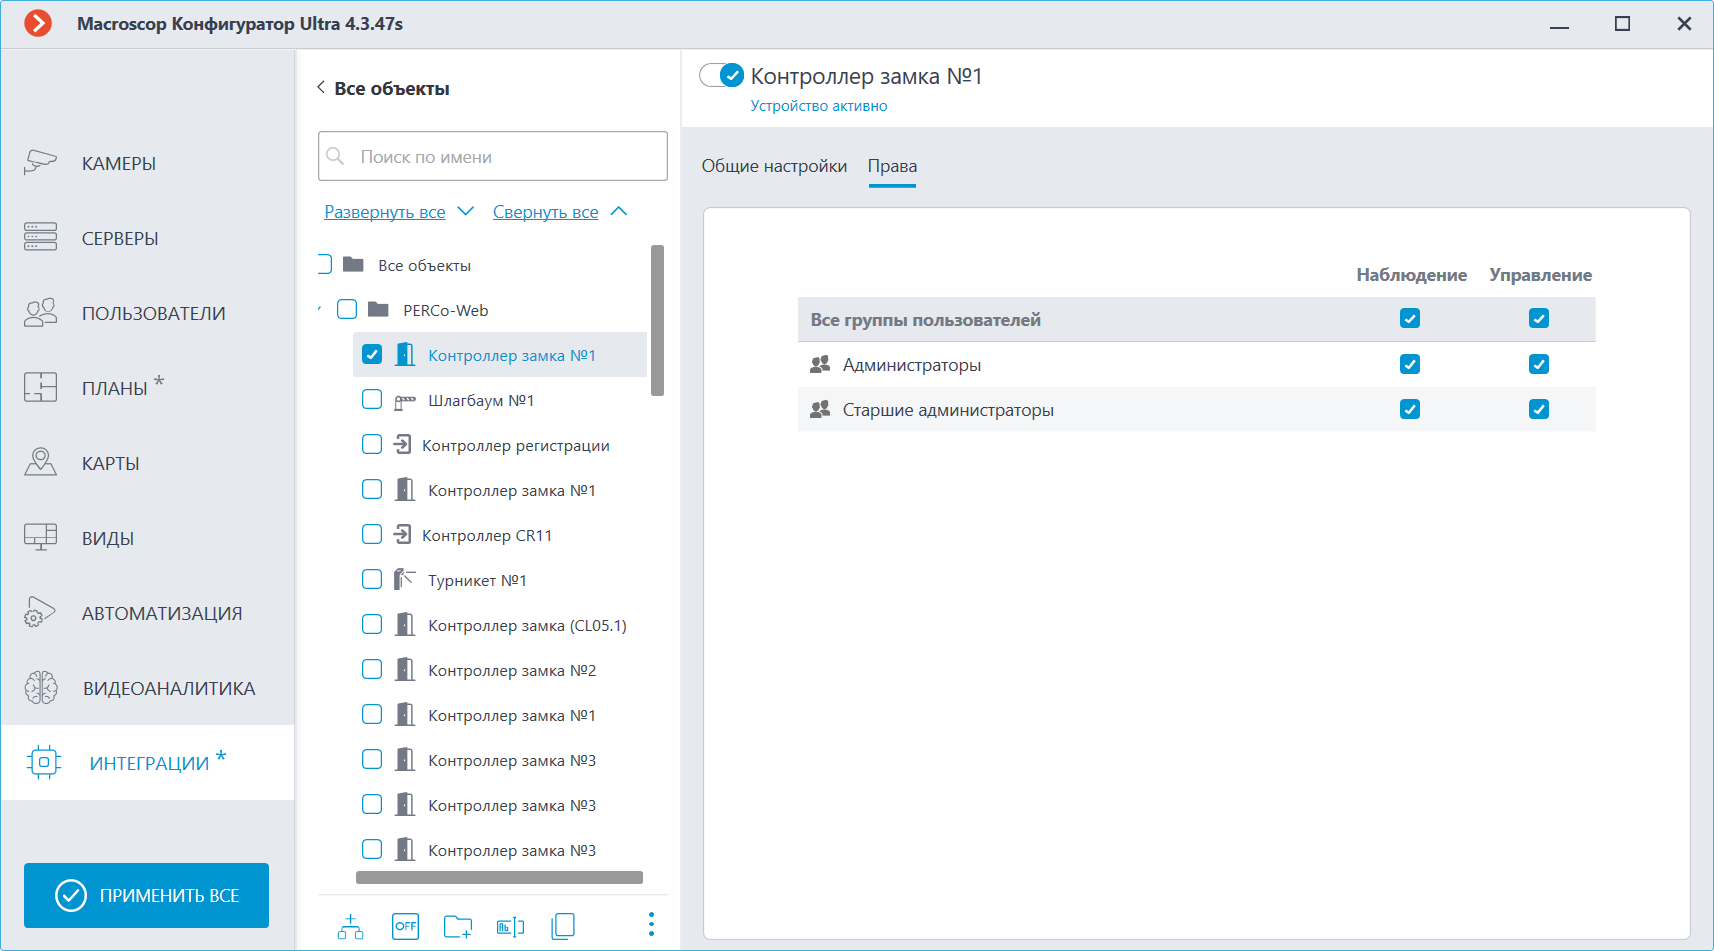Uncheck Наблюдение for Администраторы
Image resolution: width=1714 pixels, height=951 pixels.
(x=1410, y=364)
